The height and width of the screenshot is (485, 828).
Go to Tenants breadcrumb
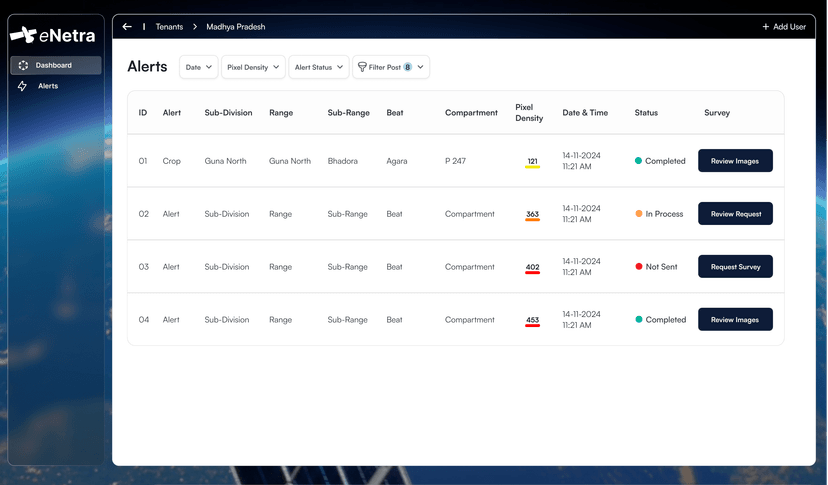[x=169, y=27]
